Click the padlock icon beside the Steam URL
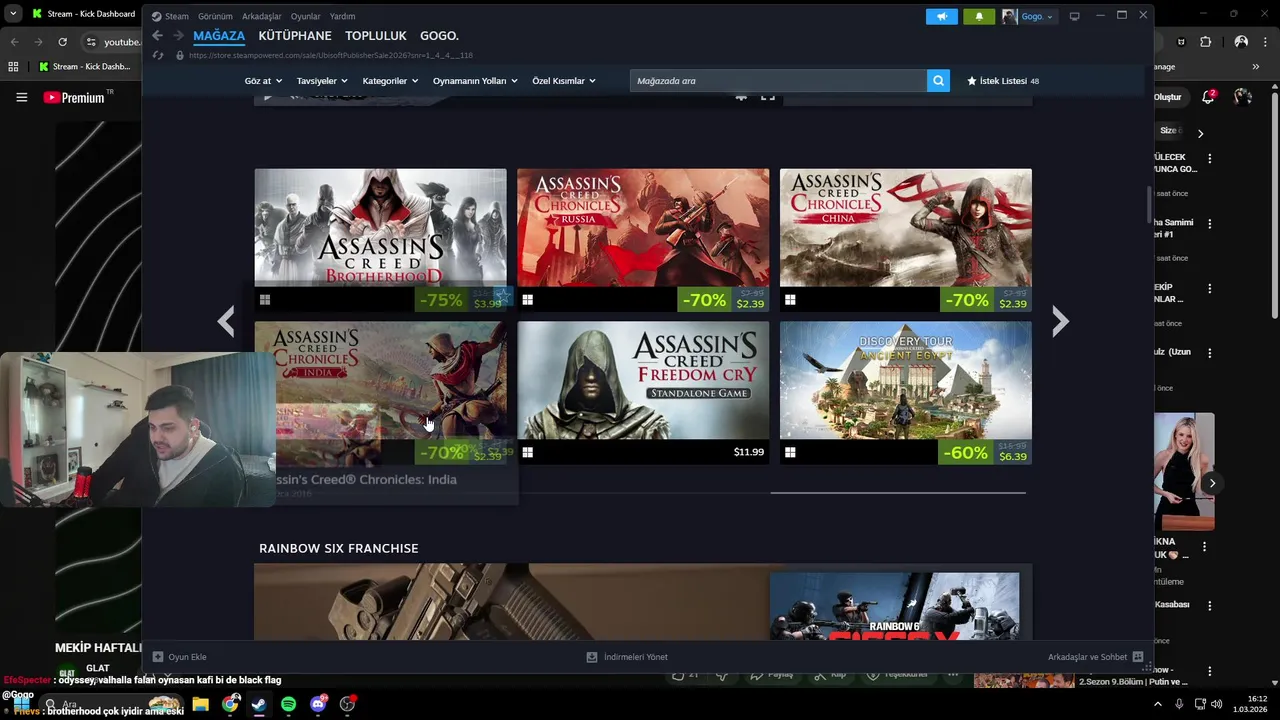1280x720 pixels. click(x=180, y=55)
